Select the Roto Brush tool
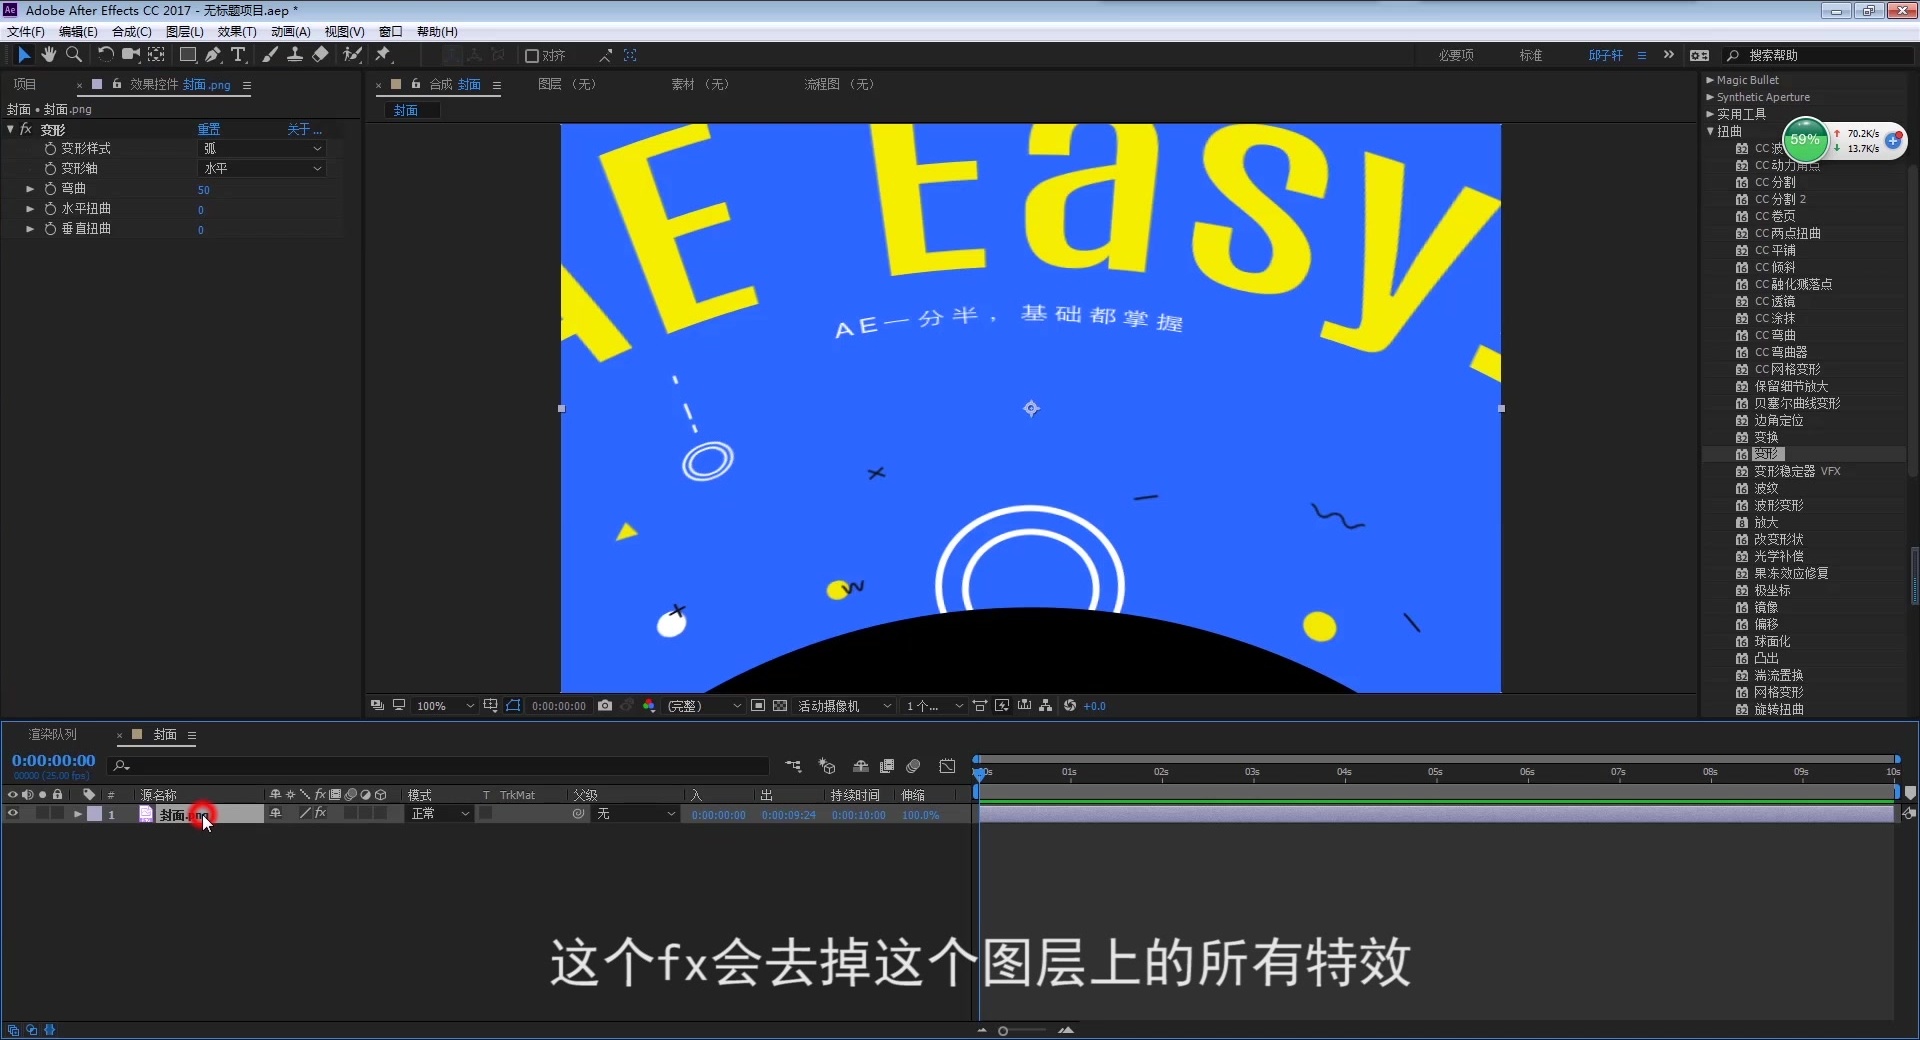The height and width of the screenshot is (1040, 1920). pyautogui.click(x=352, y=55)
